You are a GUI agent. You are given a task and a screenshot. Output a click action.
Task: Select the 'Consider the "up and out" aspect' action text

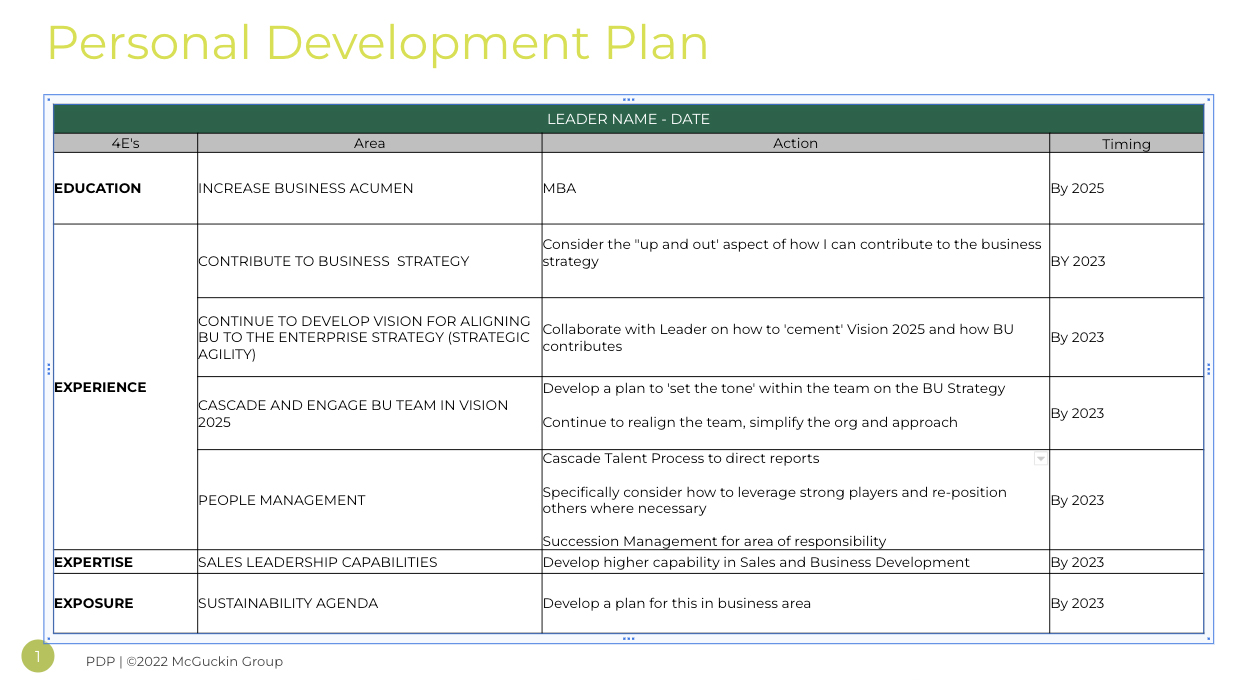pyautogui.click(x=792, y=253)
